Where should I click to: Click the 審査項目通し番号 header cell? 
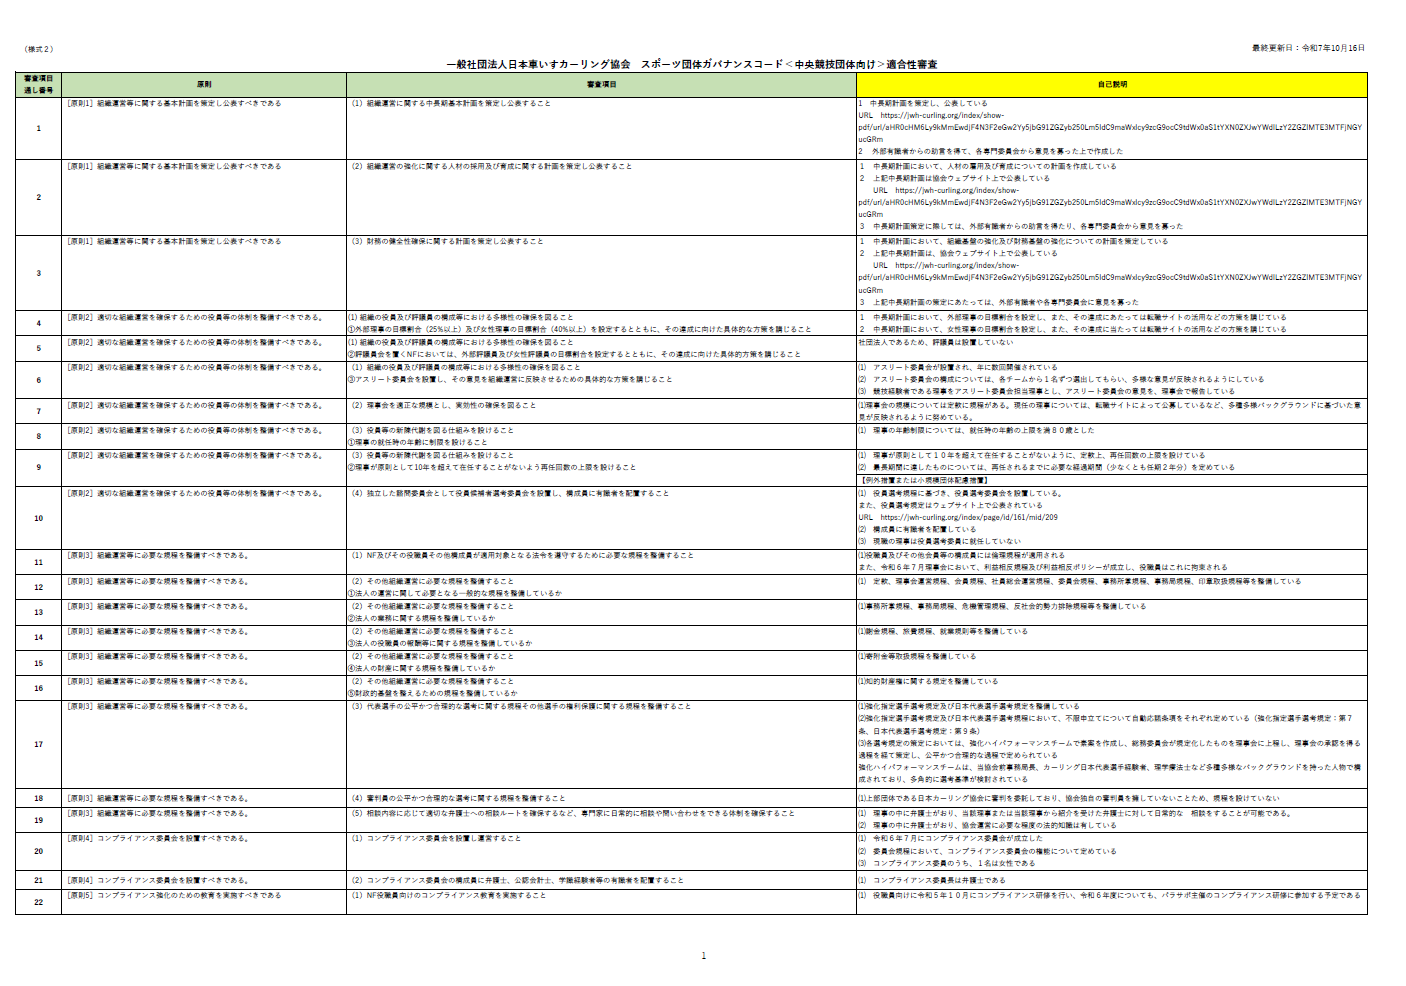(x=38, y=85)
